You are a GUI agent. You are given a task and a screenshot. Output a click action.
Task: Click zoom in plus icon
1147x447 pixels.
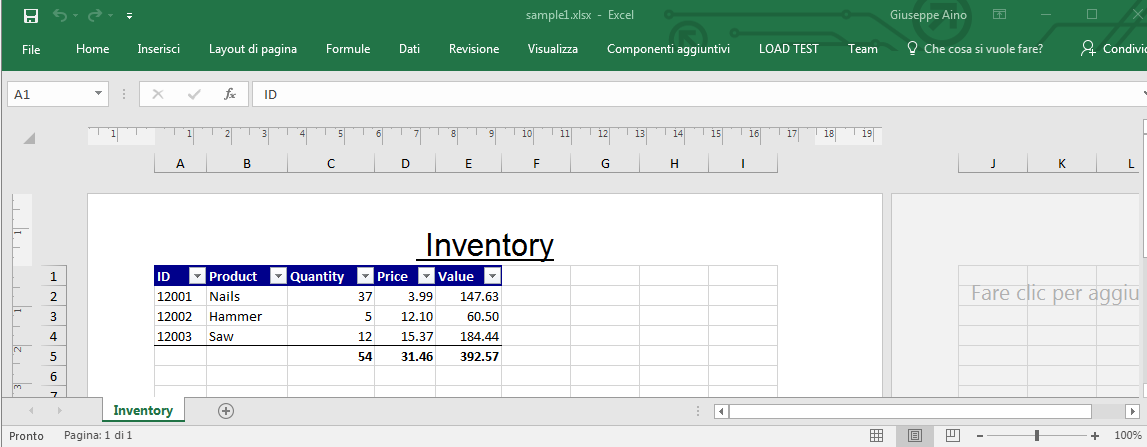[x=1096, y=436]
